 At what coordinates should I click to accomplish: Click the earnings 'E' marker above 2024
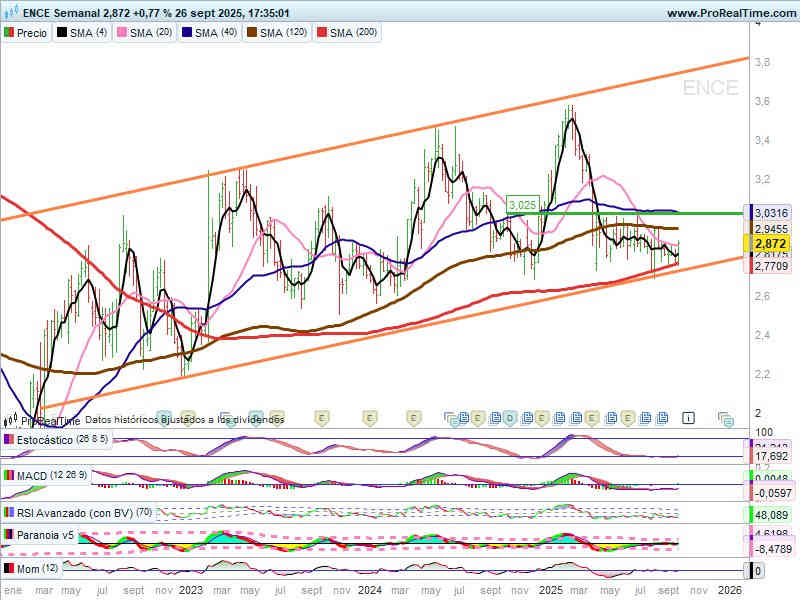click(370, 419)
